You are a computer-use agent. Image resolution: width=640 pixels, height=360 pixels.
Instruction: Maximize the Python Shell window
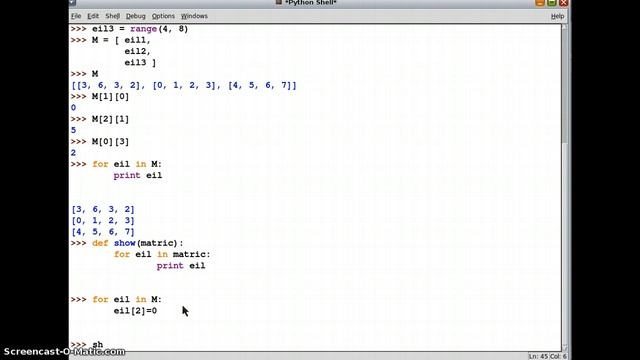tap(551, 2)
